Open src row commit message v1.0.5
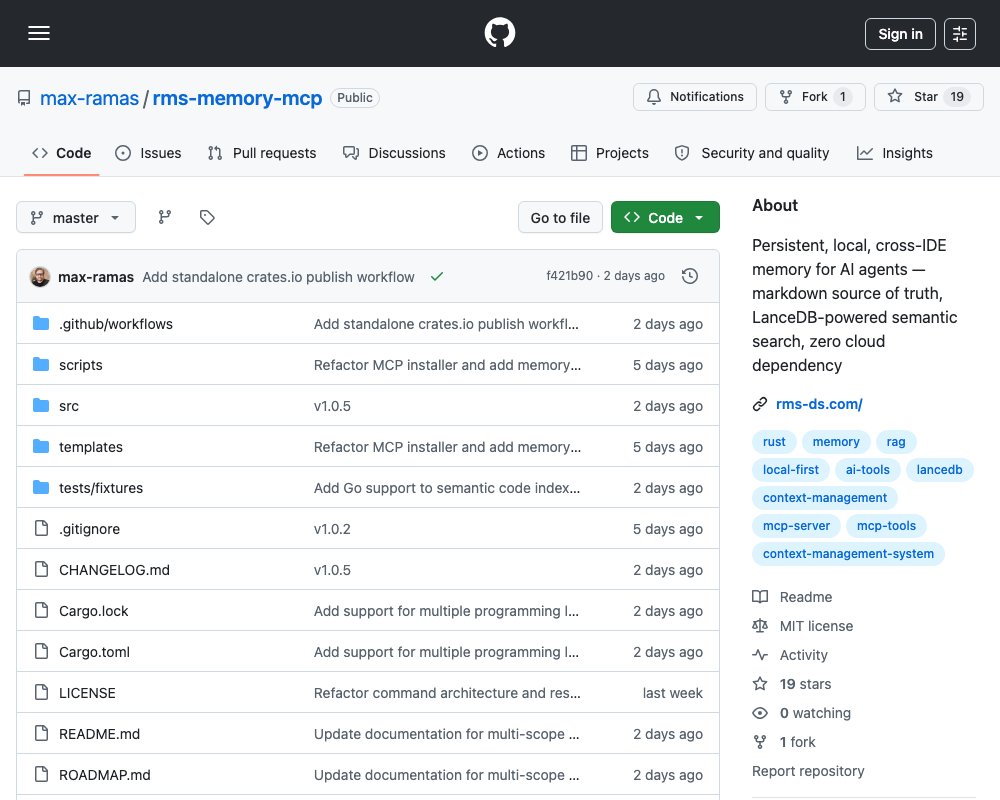1000x800 pixels. (332, 406)
